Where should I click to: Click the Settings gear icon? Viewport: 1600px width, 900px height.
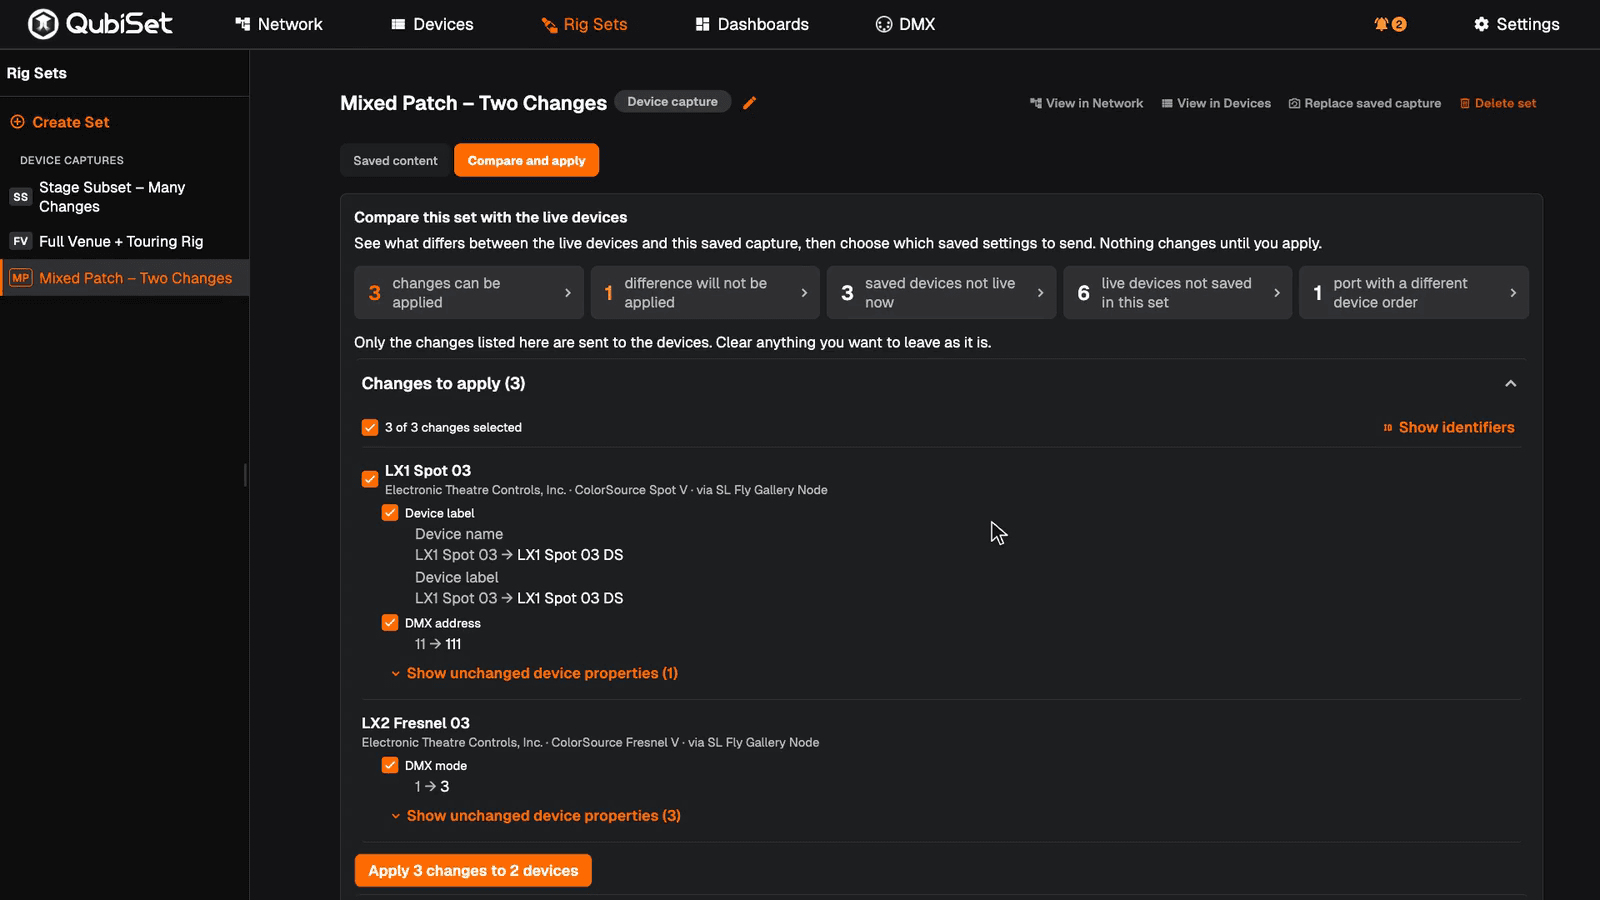pos(1481,24)
